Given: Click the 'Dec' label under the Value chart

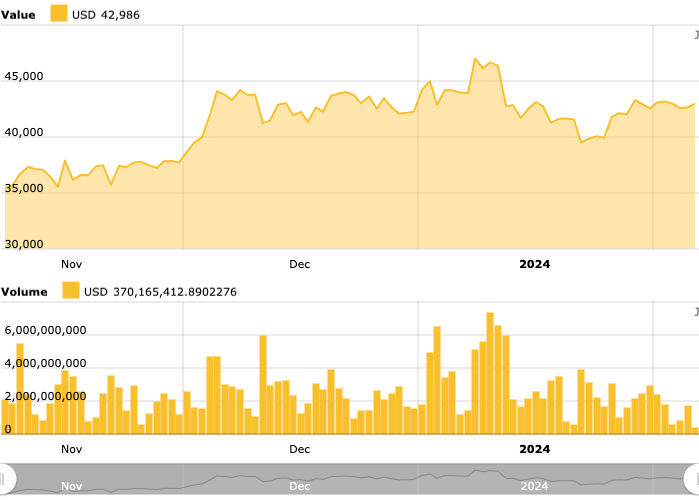Looking at the screenshot, I should coord(300,264).
